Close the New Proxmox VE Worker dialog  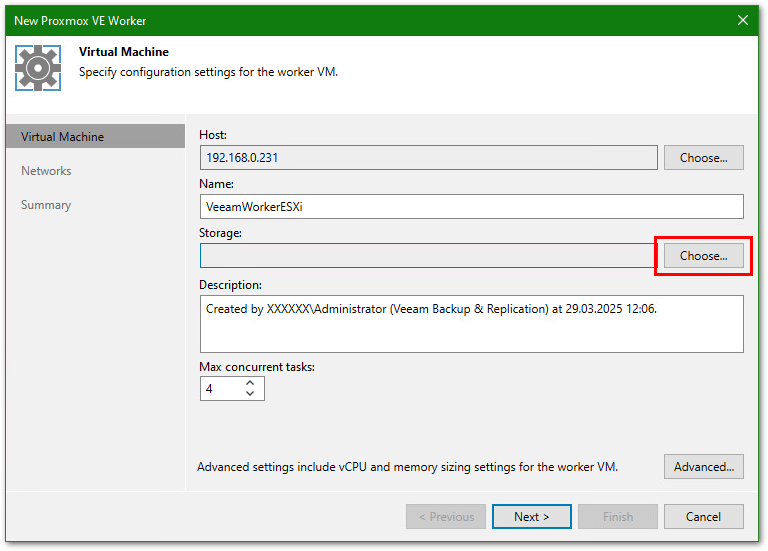tap(743, 20)
